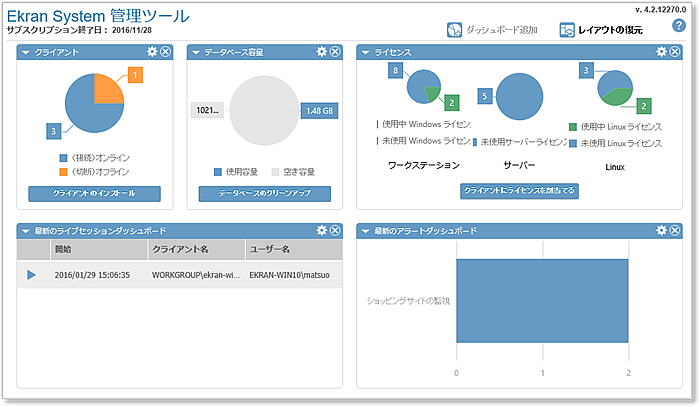Select orange offline slice in client pie
This screenshot has height=407, width=700.
click(107, 91)
